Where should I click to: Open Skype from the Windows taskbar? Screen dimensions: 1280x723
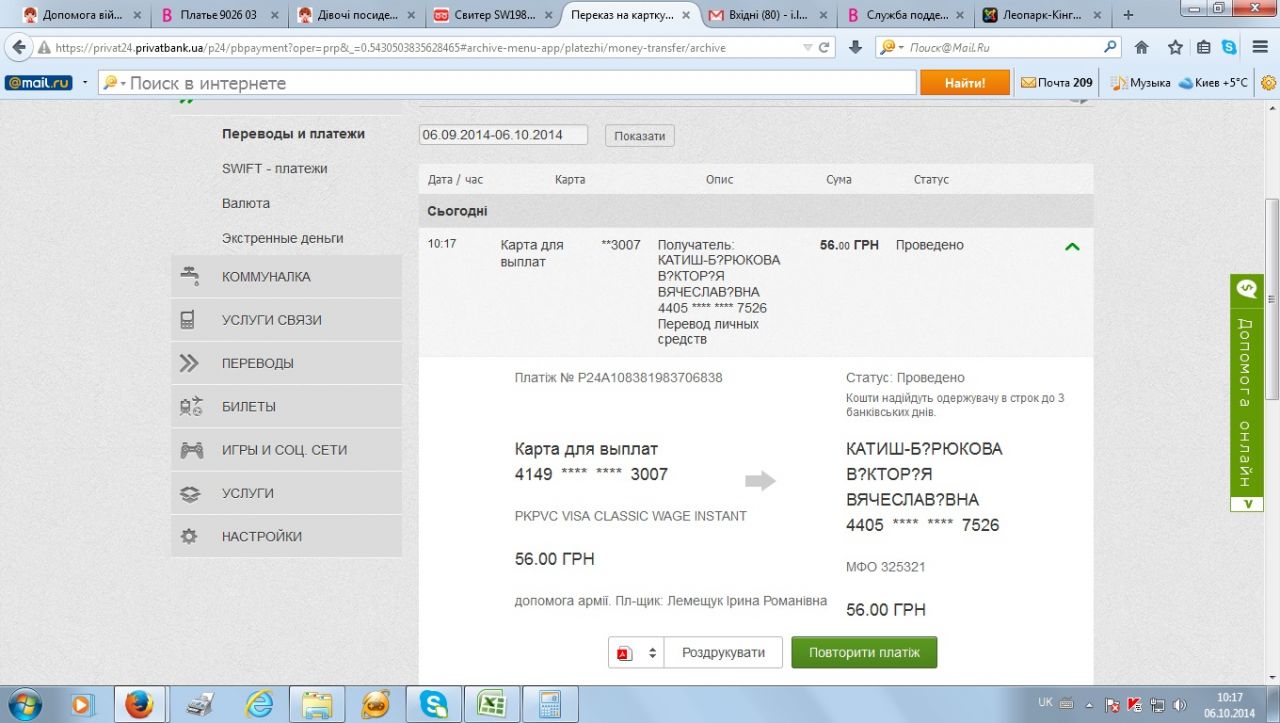tap(434, 705)
